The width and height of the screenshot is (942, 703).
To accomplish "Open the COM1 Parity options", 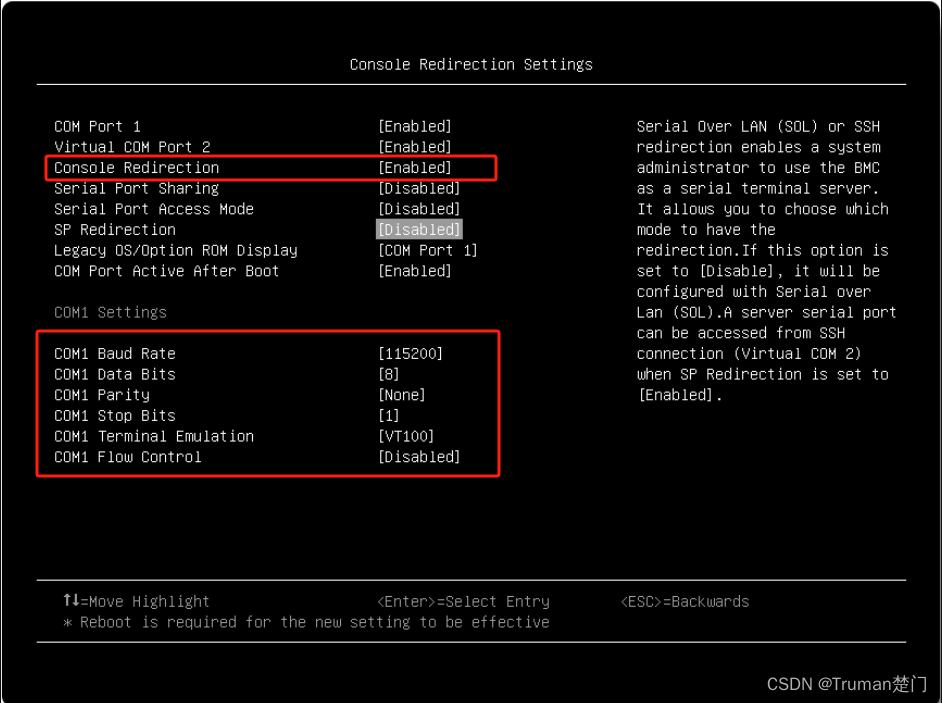I will click(x=105, y=395).
